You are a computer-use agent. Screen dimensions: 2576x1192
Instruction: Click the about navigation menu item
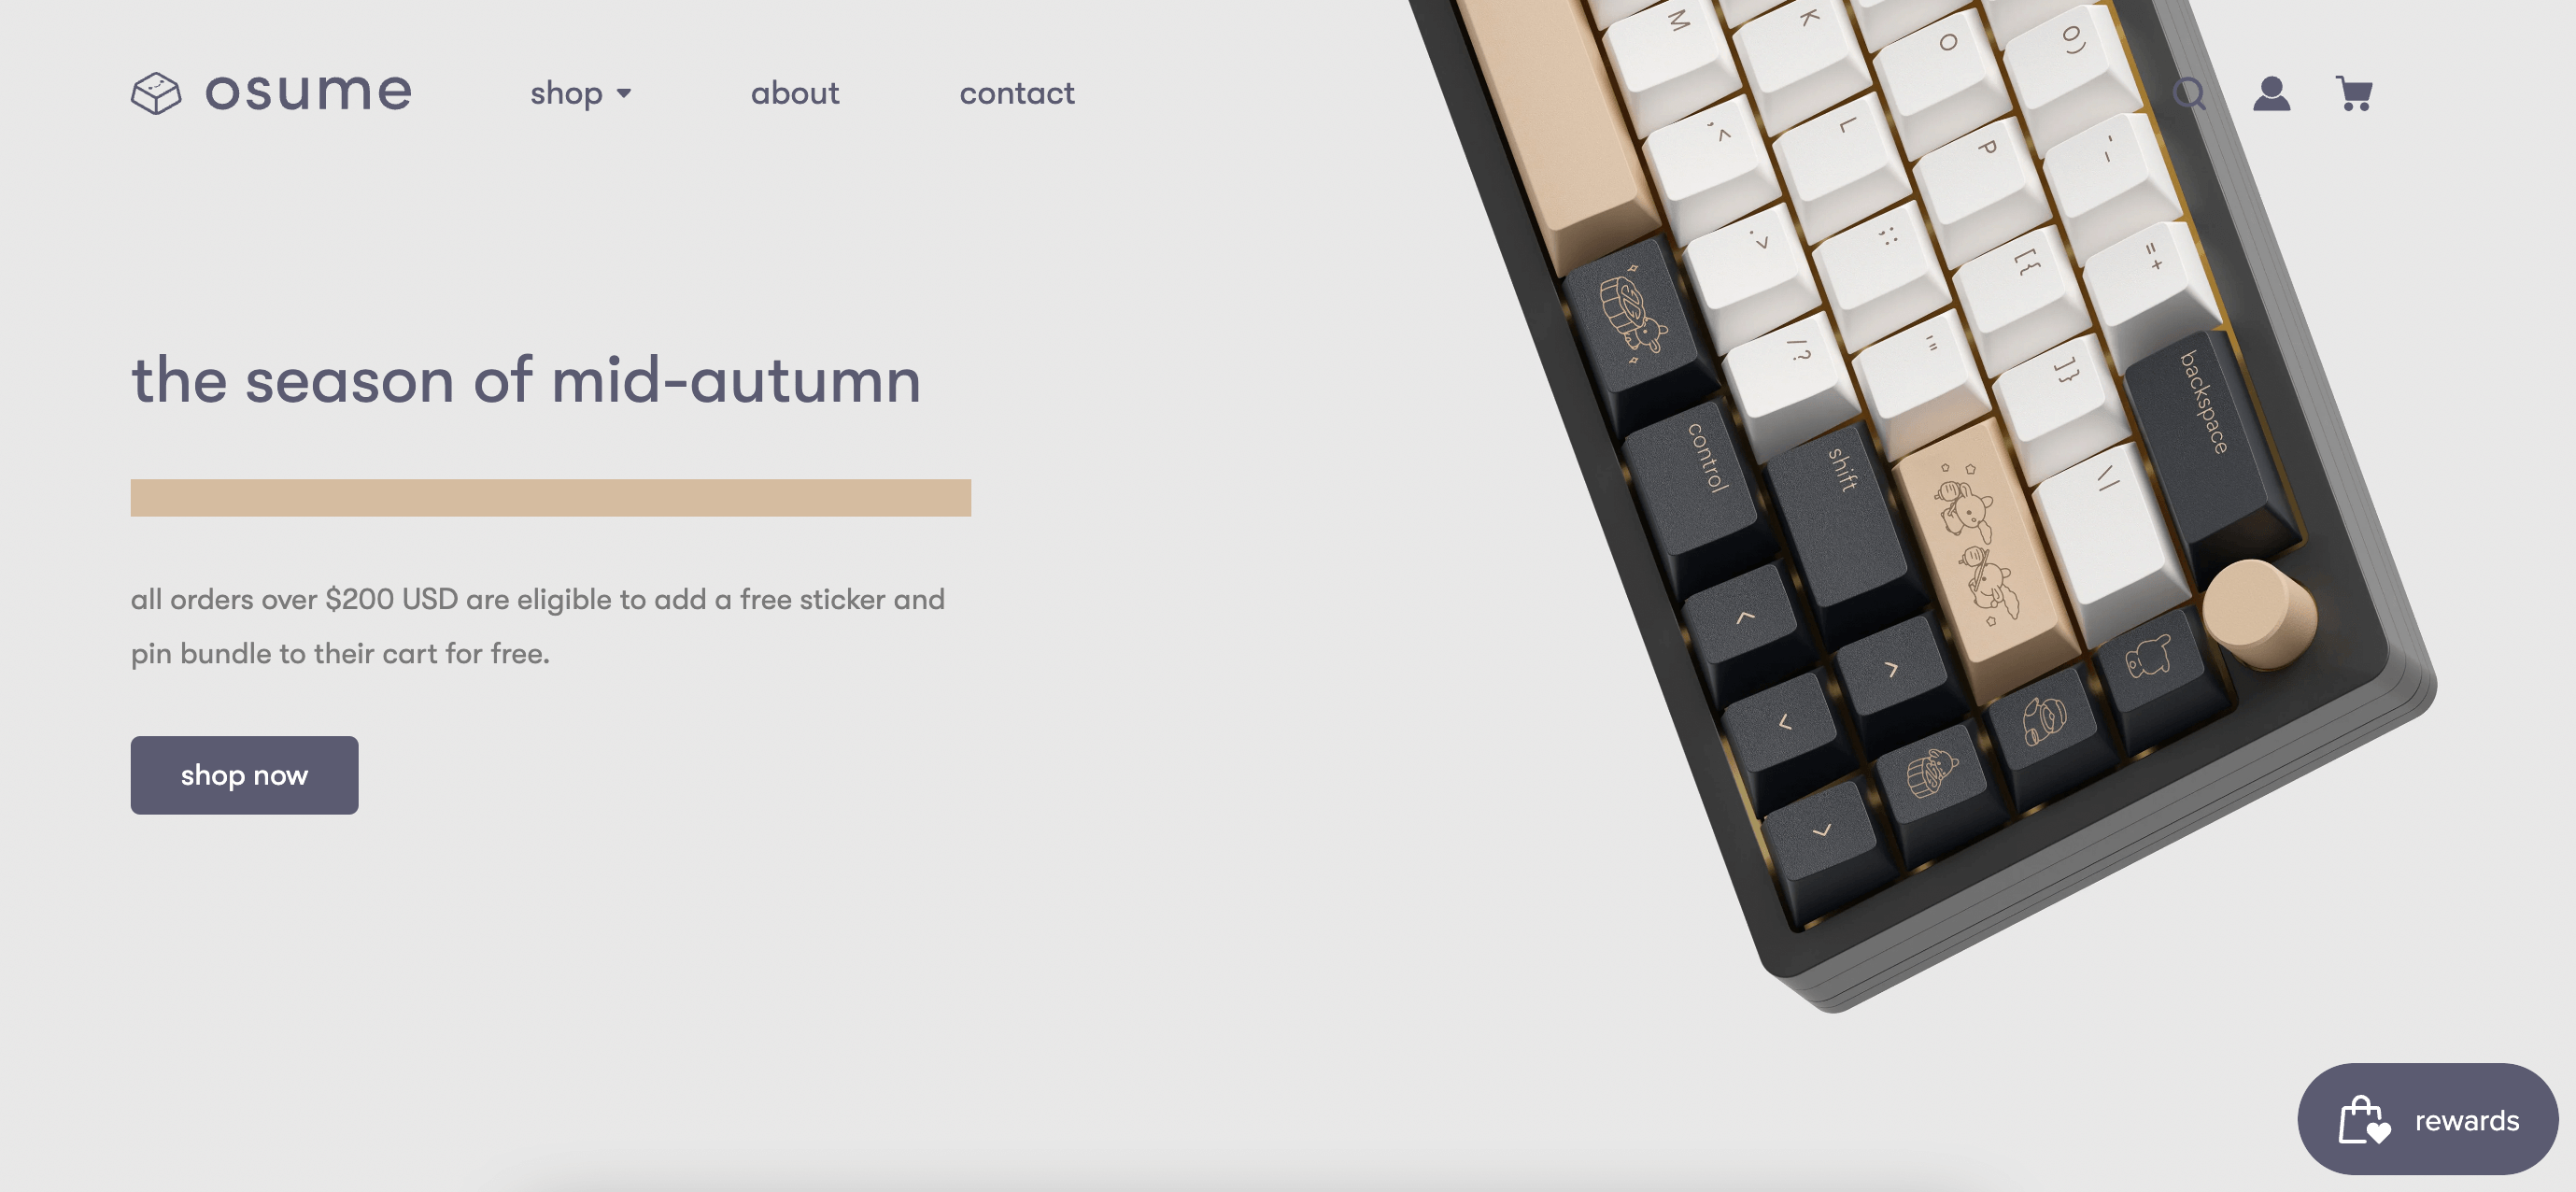795,91
